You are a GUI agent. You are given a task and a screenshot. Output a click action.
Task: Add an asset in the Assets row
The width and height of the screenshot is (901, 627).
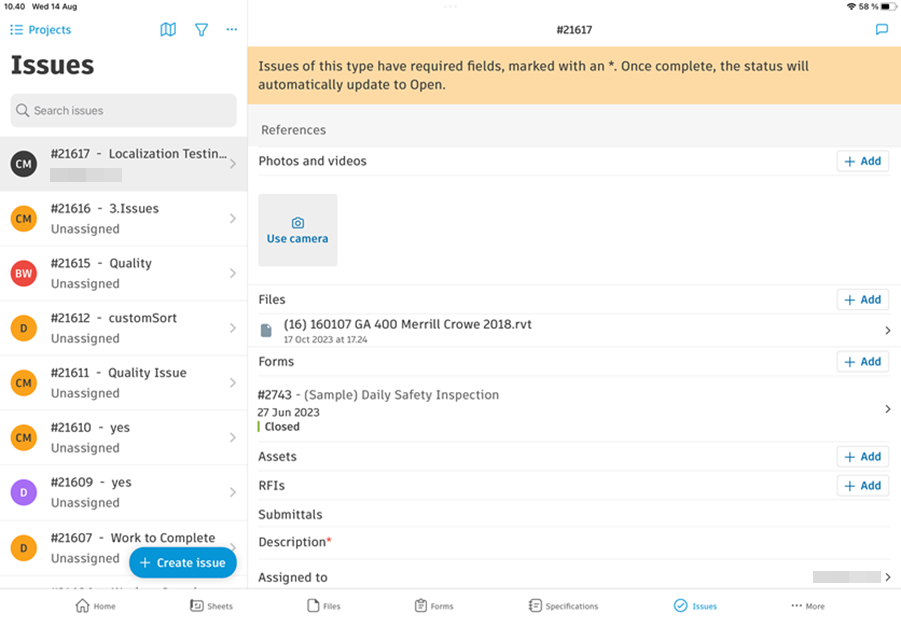(863, 457)
